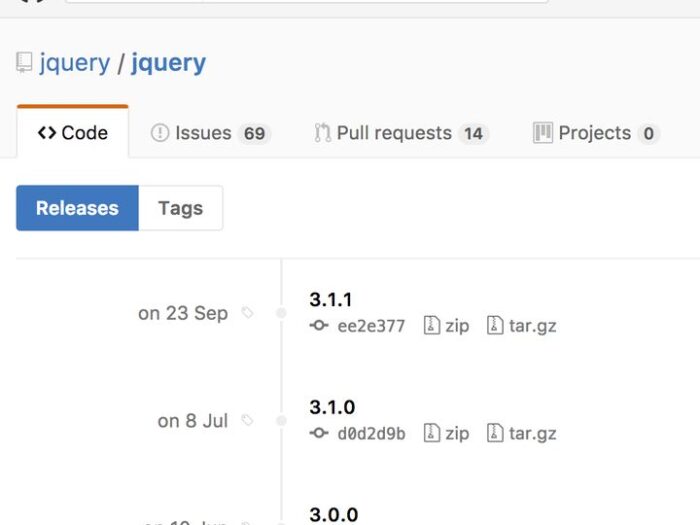The width and height of the screenshot is (700, 525).
Task: Download zip for release 3.1.1
Action: click(x=446, y=326)
